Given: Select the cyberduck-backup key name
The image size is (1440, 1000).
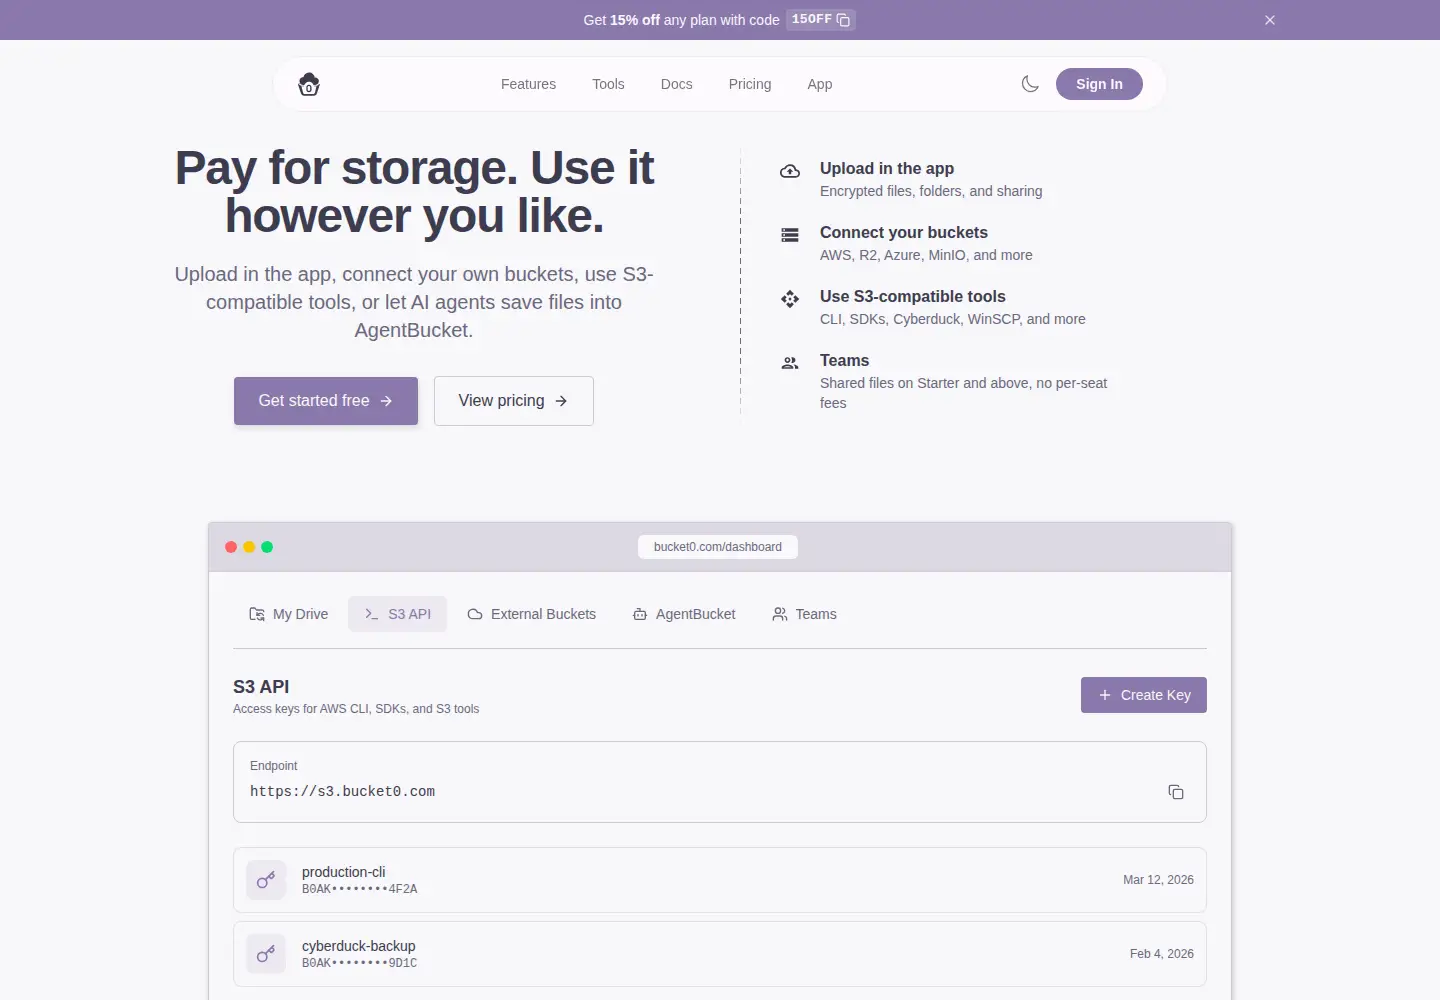Looking at the screenshot, I should [359, 946].
